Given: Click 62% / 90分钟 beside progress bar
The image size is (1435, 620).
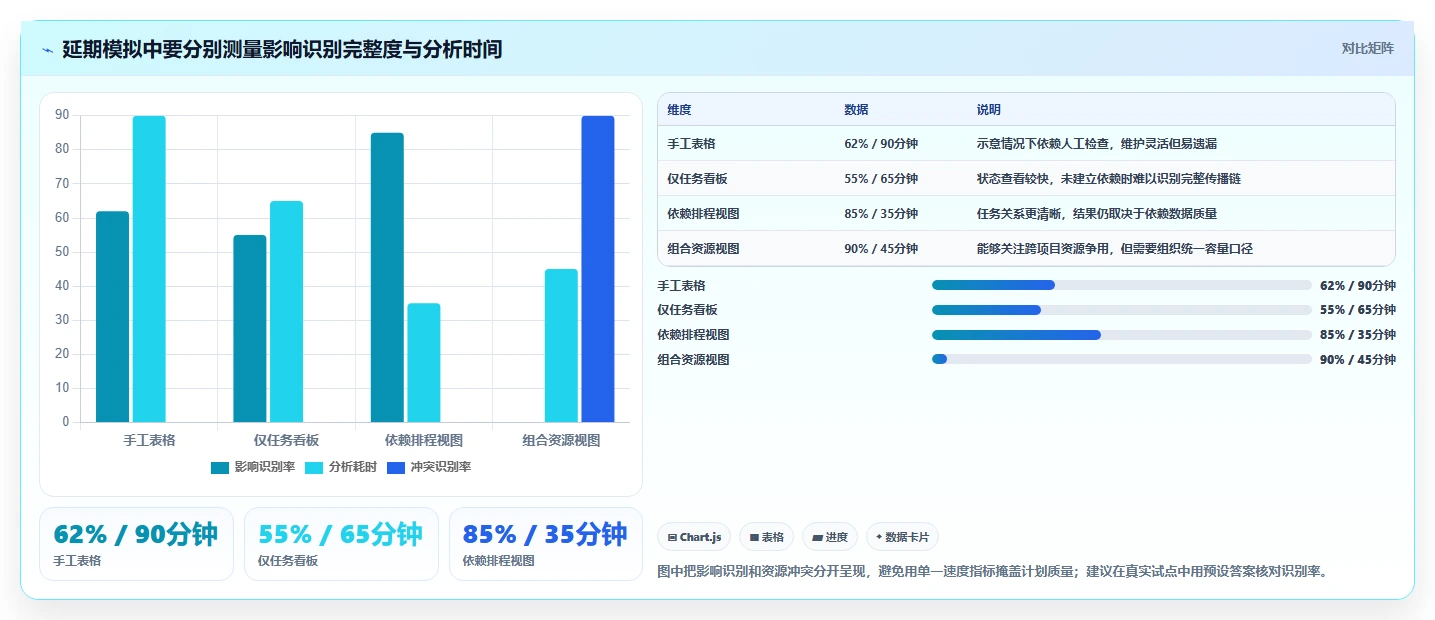Looking at the screenshot, I should (1358, 286).
